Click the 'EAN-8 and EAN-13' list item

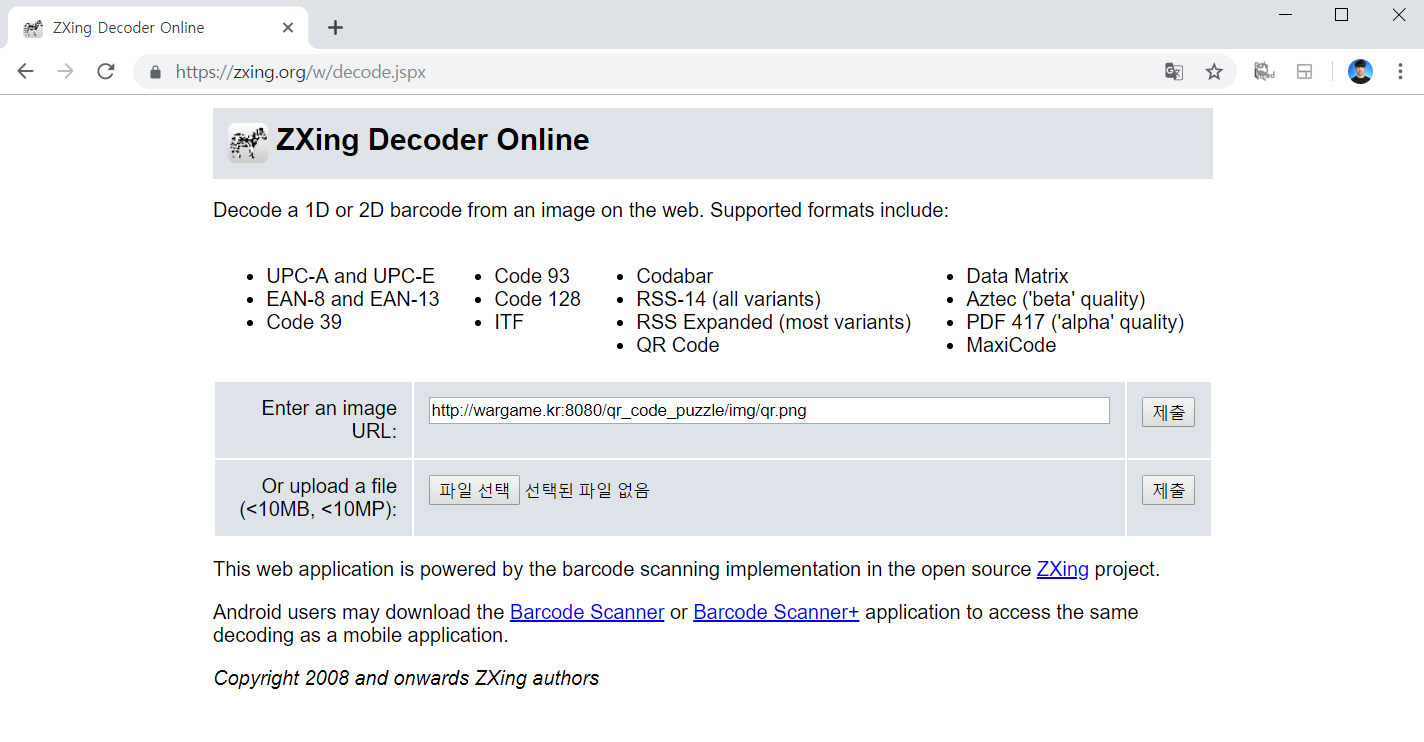click(x=353, y=299)
